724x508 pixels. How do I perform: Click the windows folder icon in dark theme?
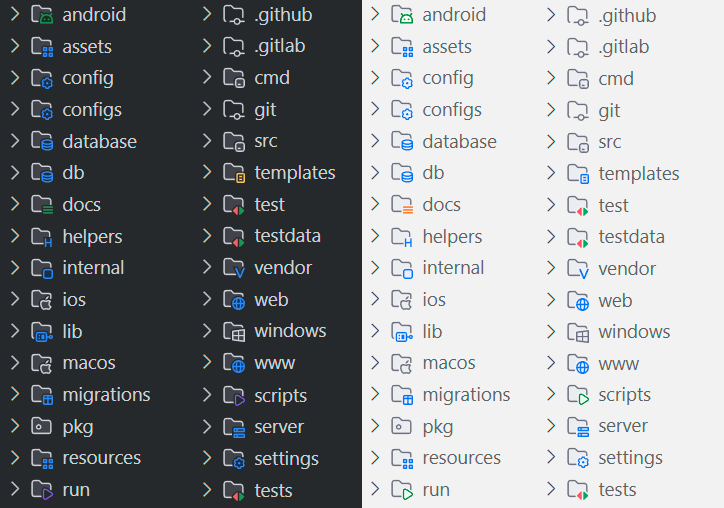point(234,331)
